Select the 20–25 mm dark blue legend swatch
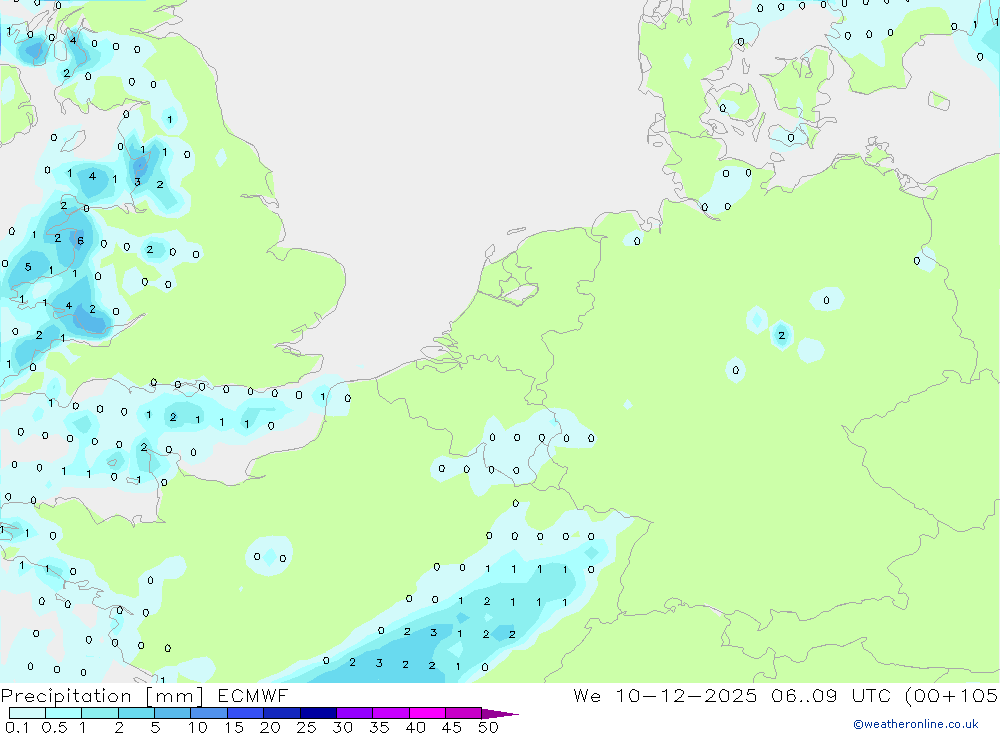1000x733 pixels. 282,713
